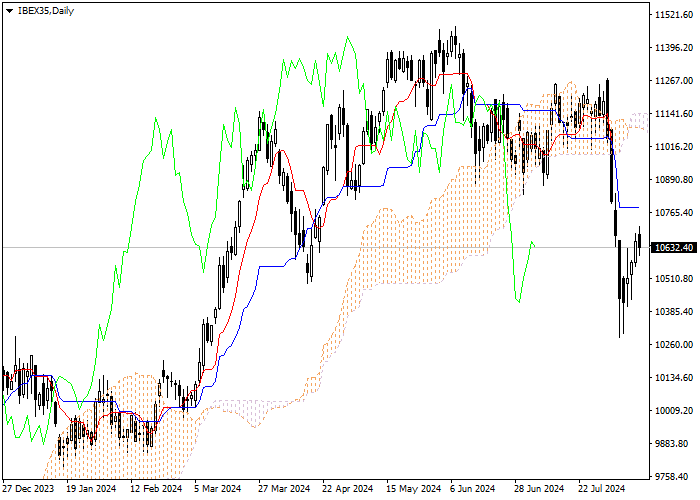
Task: Click the 5 Mar 2024 date label
Action: pos(219,489)
